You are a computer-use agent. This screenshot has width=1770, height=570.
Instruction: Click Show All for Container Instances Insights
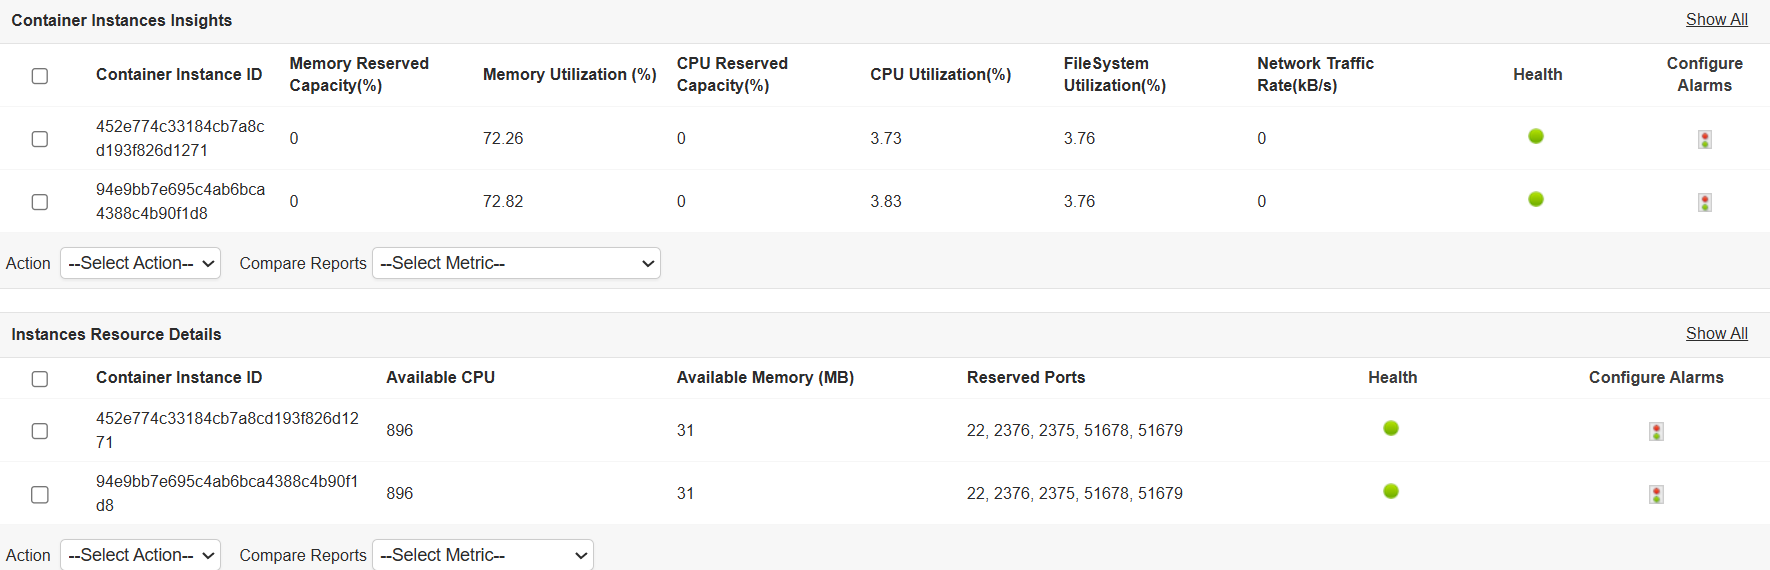[x=1716, y=20]
